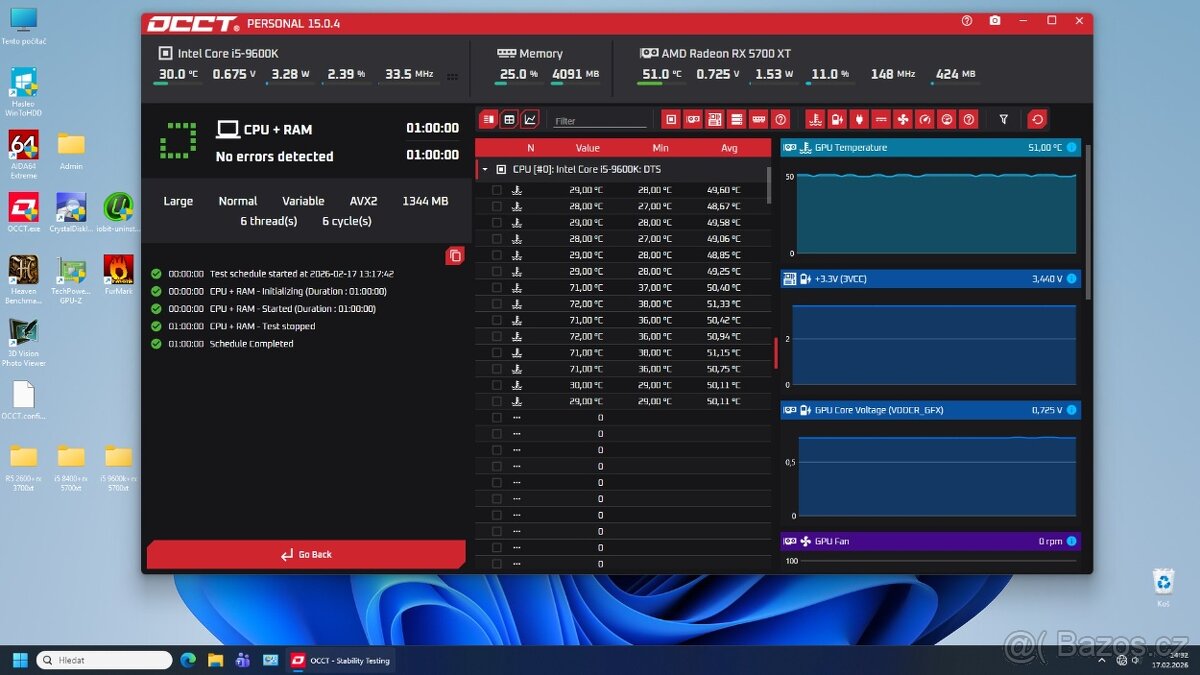The width and height of the screenshot is (1200, 675).
Task: Type in the sensor Filter field
Action: click(x=598, y=119)
